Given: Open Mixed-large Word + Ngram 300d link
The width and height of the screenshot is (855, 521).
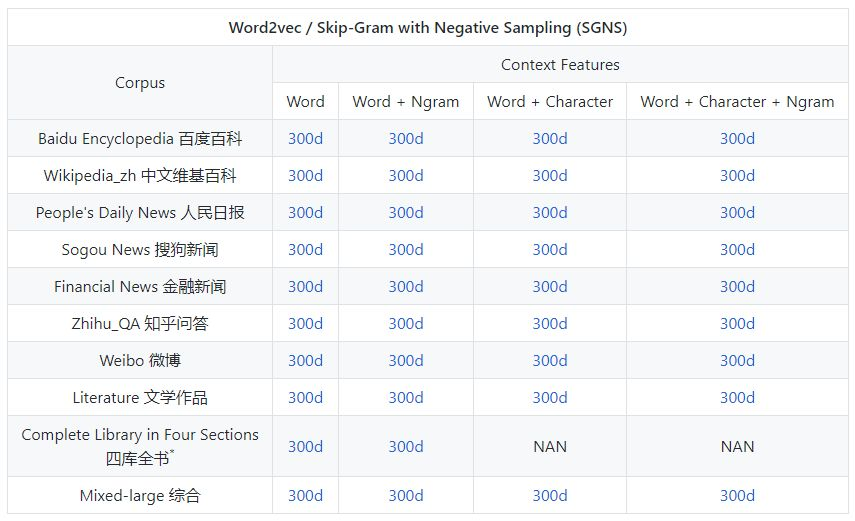Looking at the screenshot, I should (x=406, y=496).
